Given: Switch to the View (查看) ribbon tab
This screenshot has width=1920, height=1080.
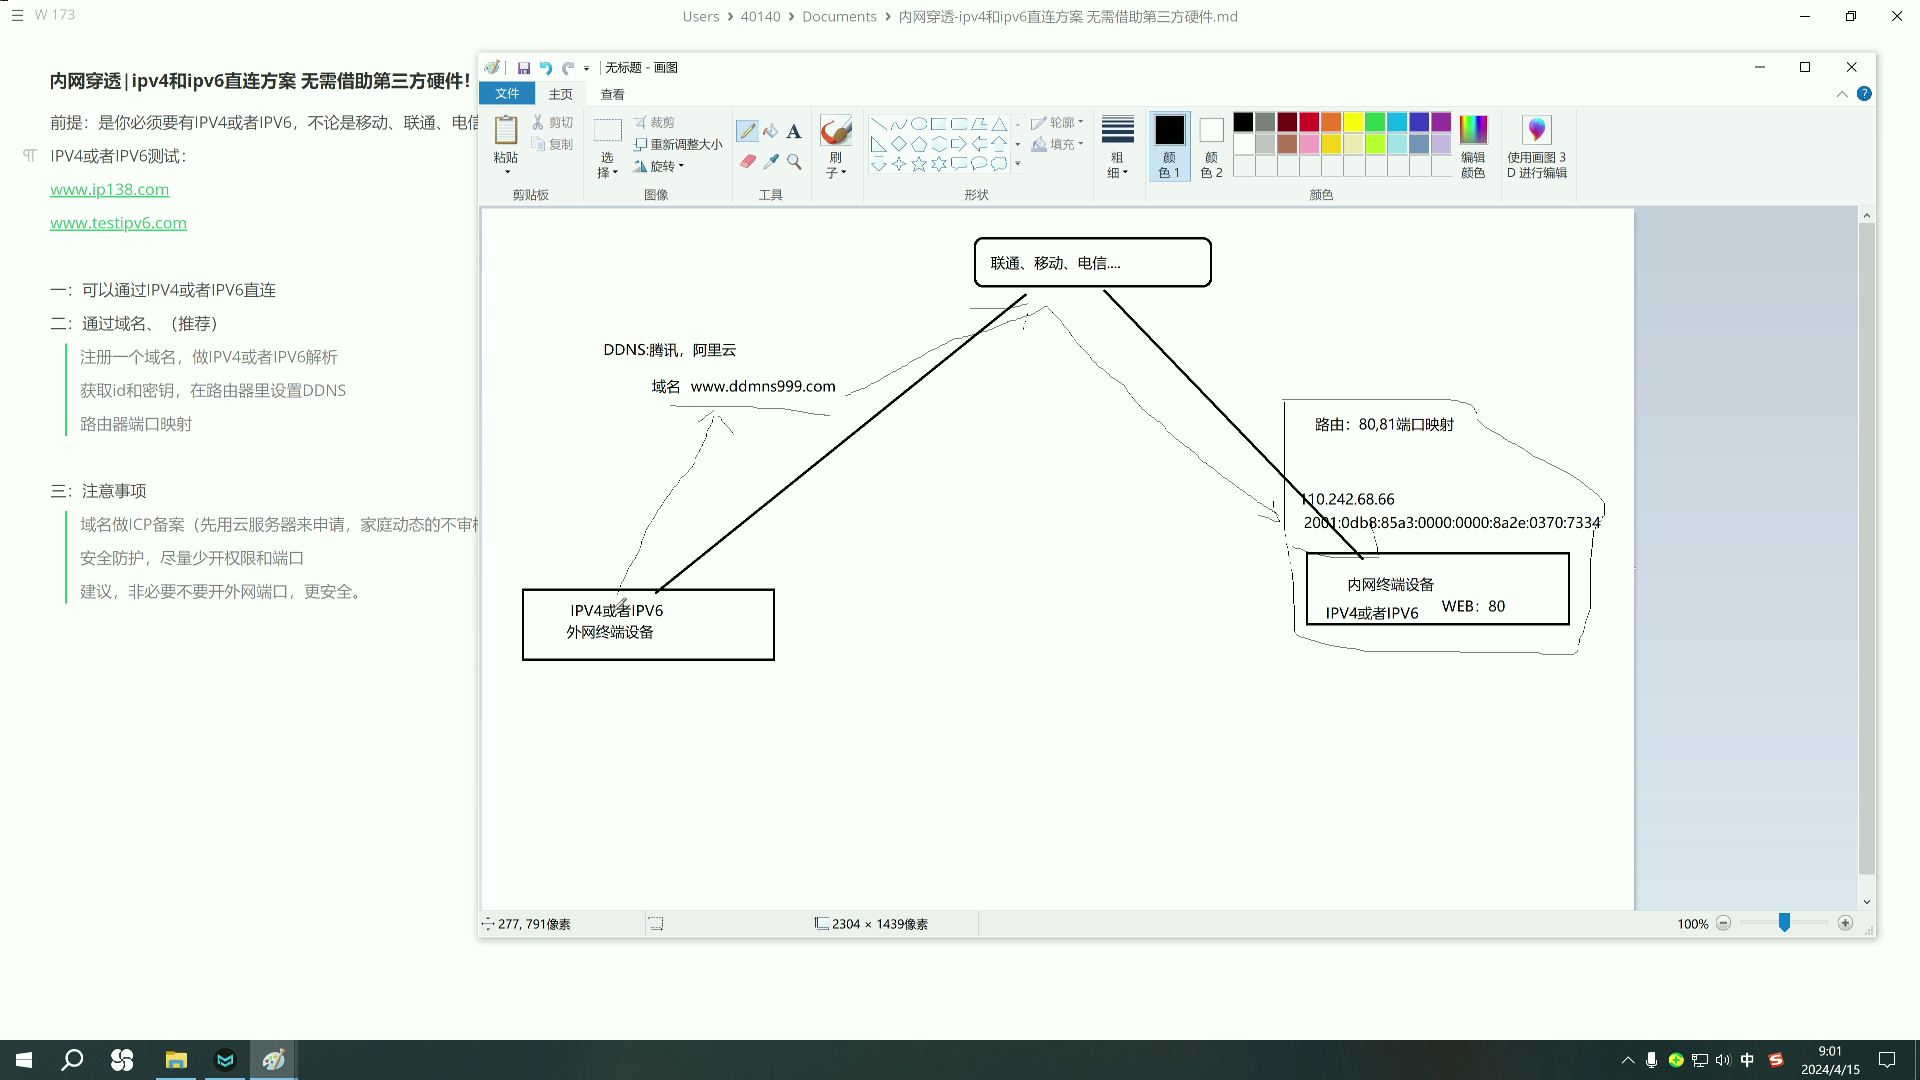Looking at the screenshot, I should pyautogui.click(x=612, y=94).
